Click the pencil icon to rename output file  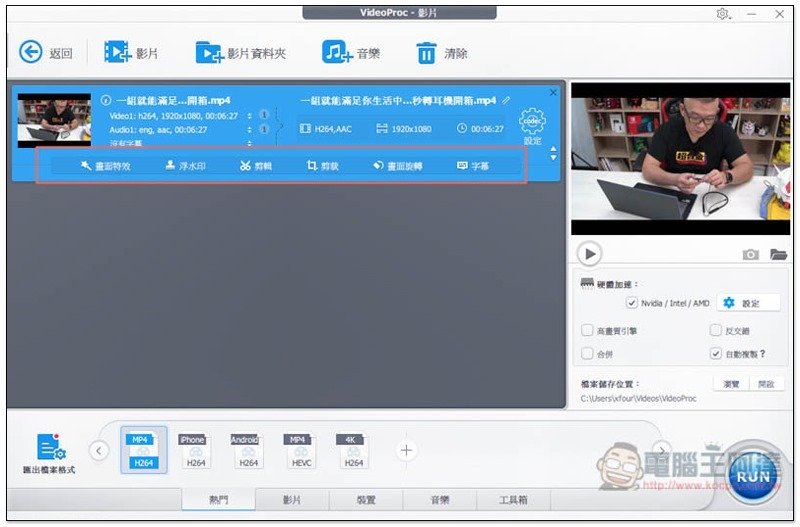[x=506, y=101]
